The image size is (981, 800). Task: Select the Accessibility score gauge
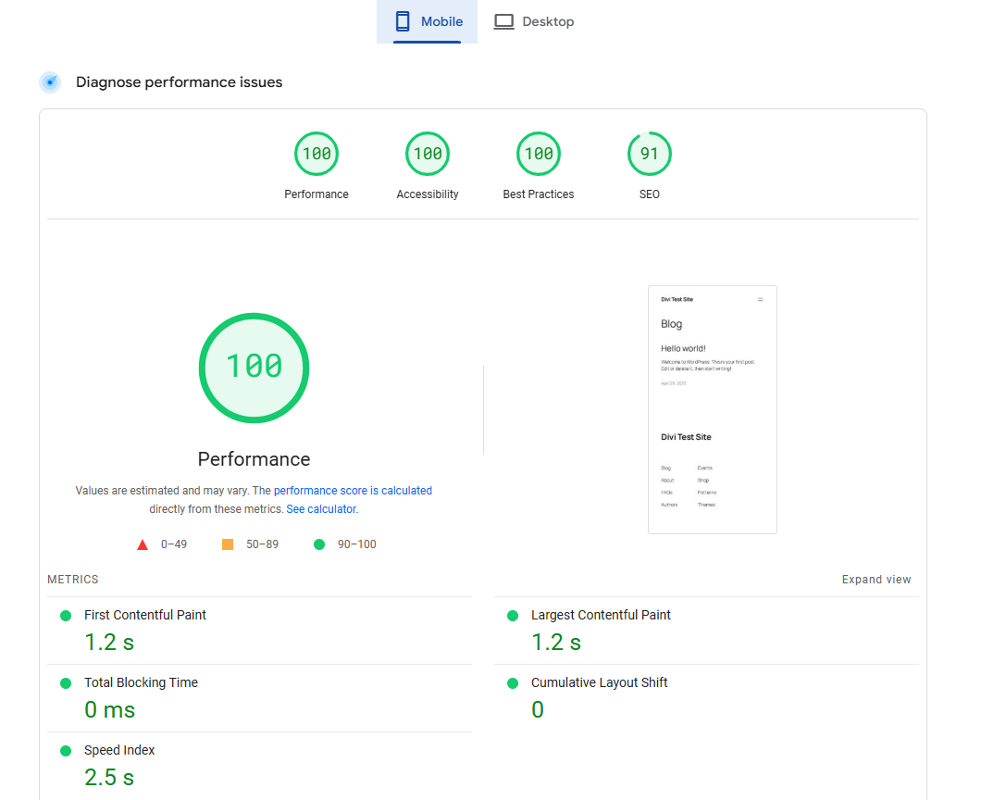427,154
